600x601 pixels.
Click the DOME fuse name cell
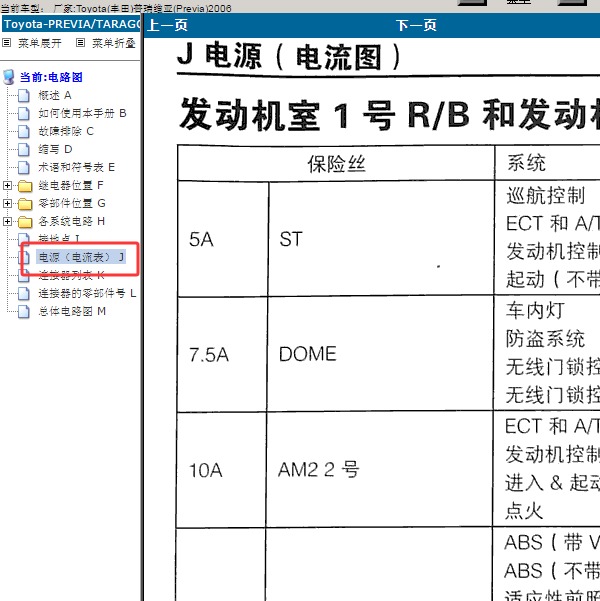[x=380, y=354]
